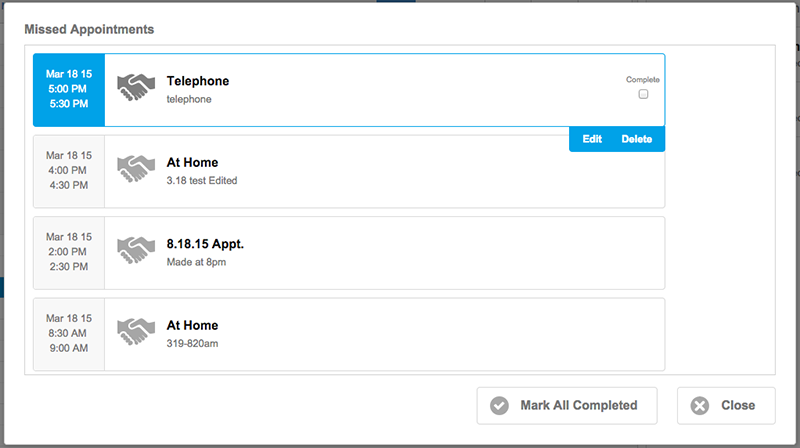
Task: Click the checkmark icon on Mark All Completed
Action: [x=499, y=406]
